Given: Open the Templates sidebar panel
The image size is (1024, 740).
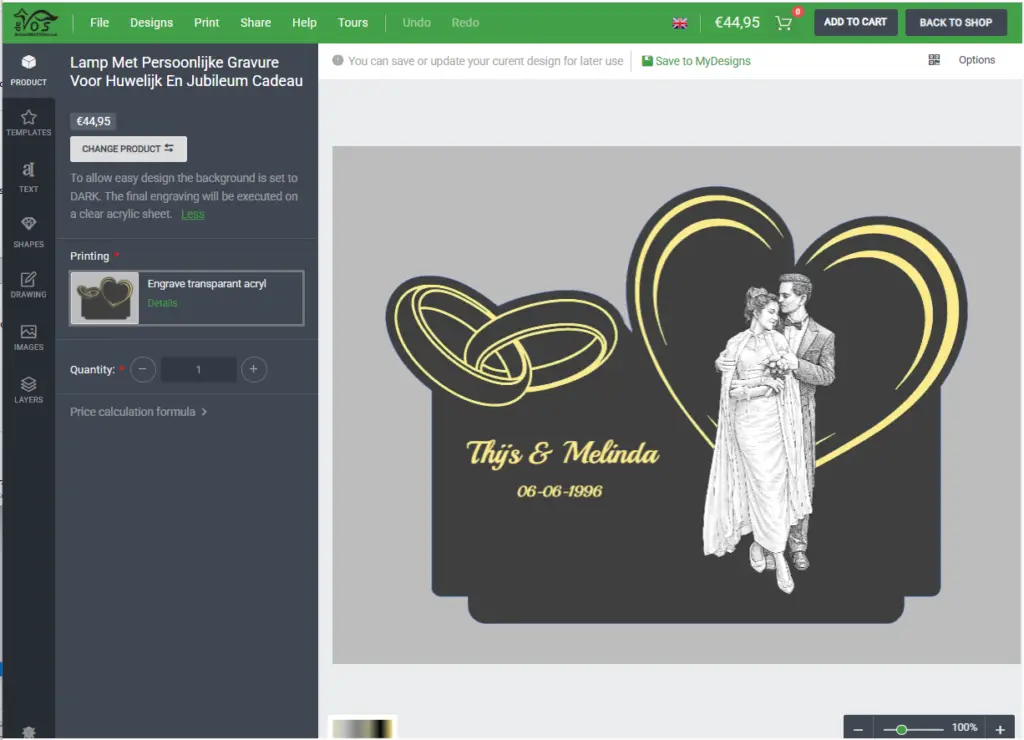Looking at the screenshot, I should [28, 123].
